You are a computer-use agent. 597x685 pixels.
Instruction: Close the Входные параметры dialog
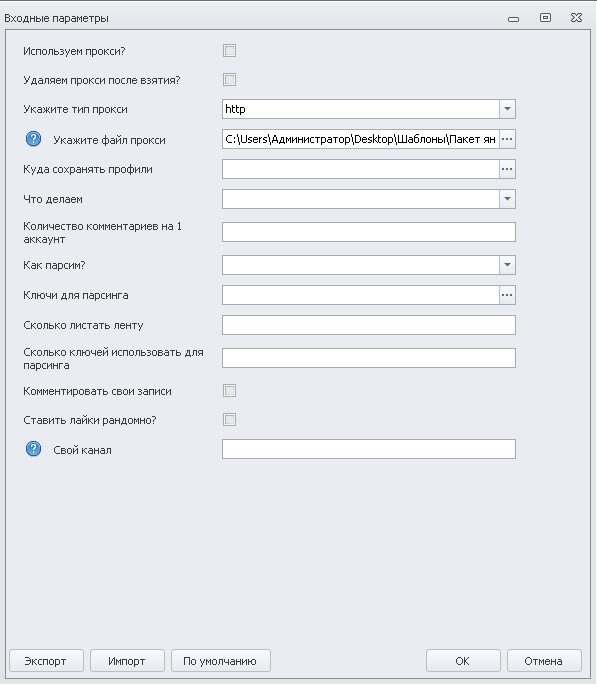(x=576, y=17)
